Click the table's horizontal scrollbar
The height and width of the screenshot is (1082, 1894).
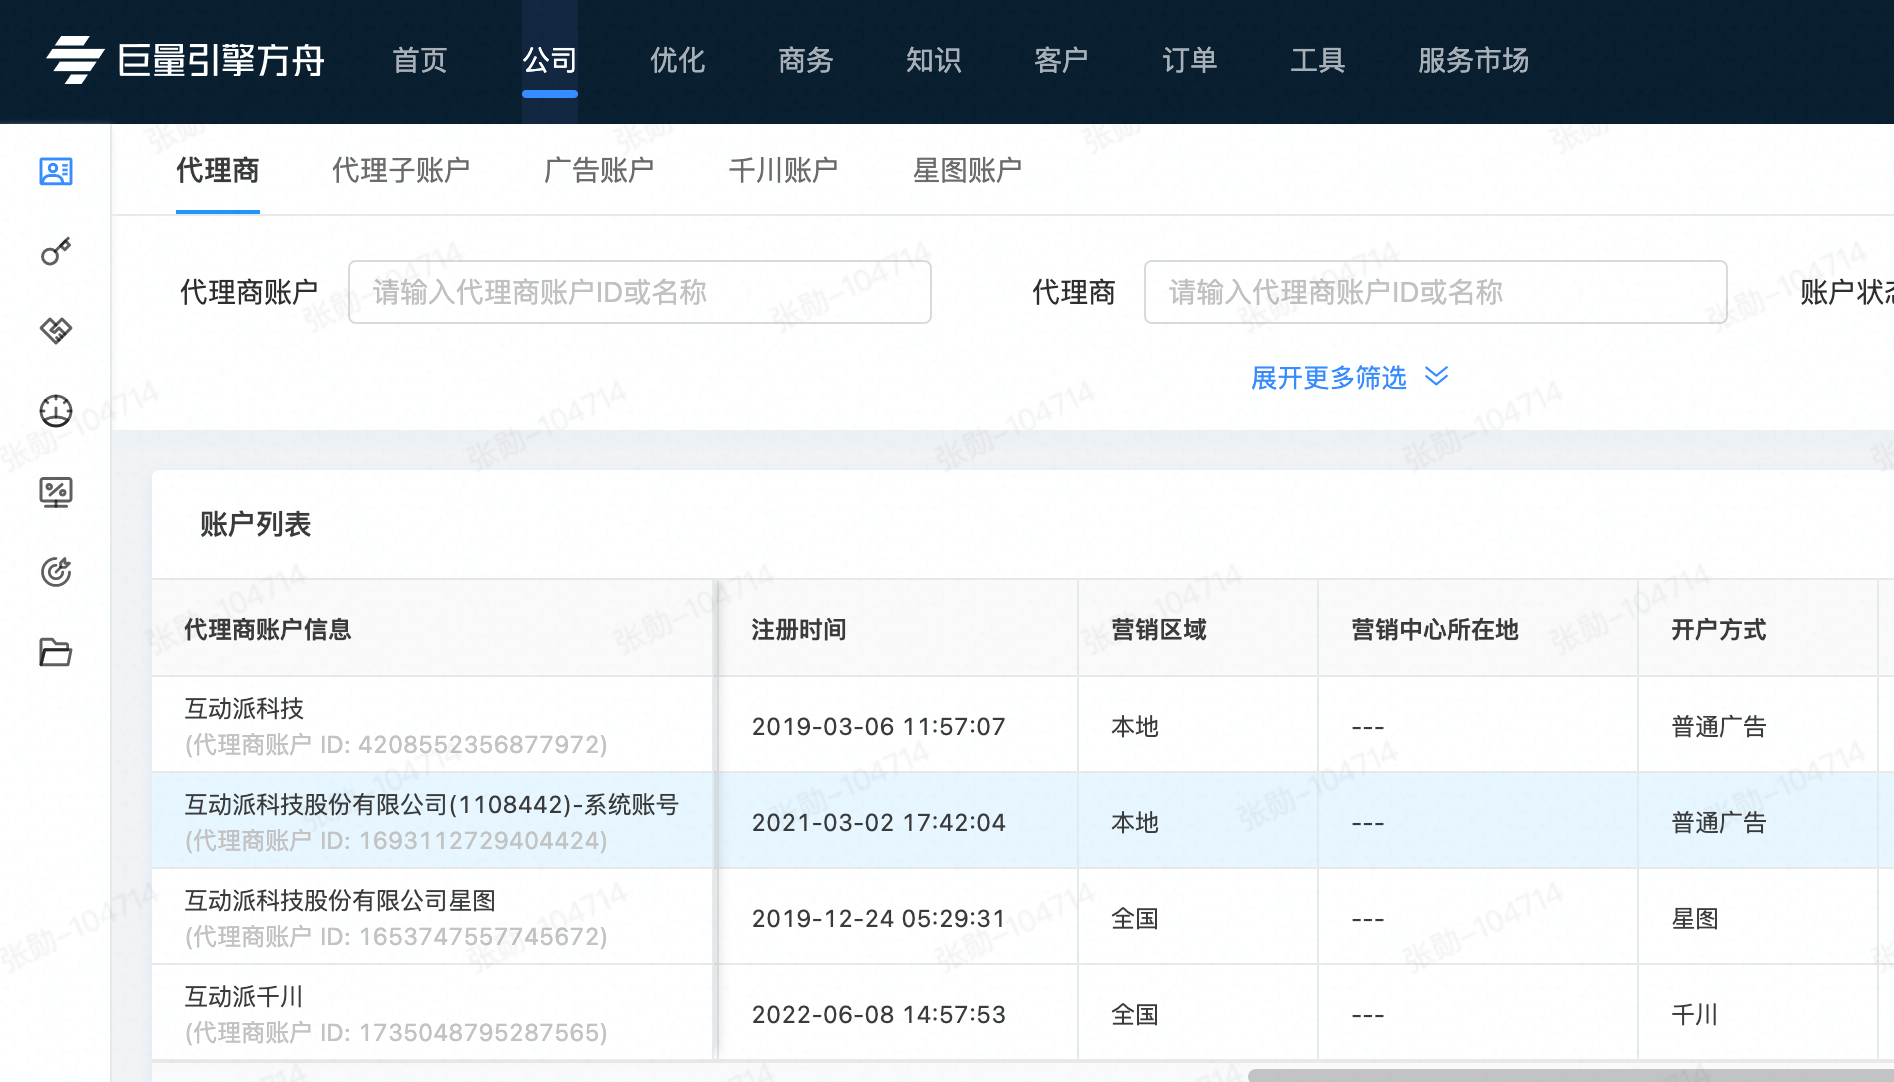tap(1570, 1075)
